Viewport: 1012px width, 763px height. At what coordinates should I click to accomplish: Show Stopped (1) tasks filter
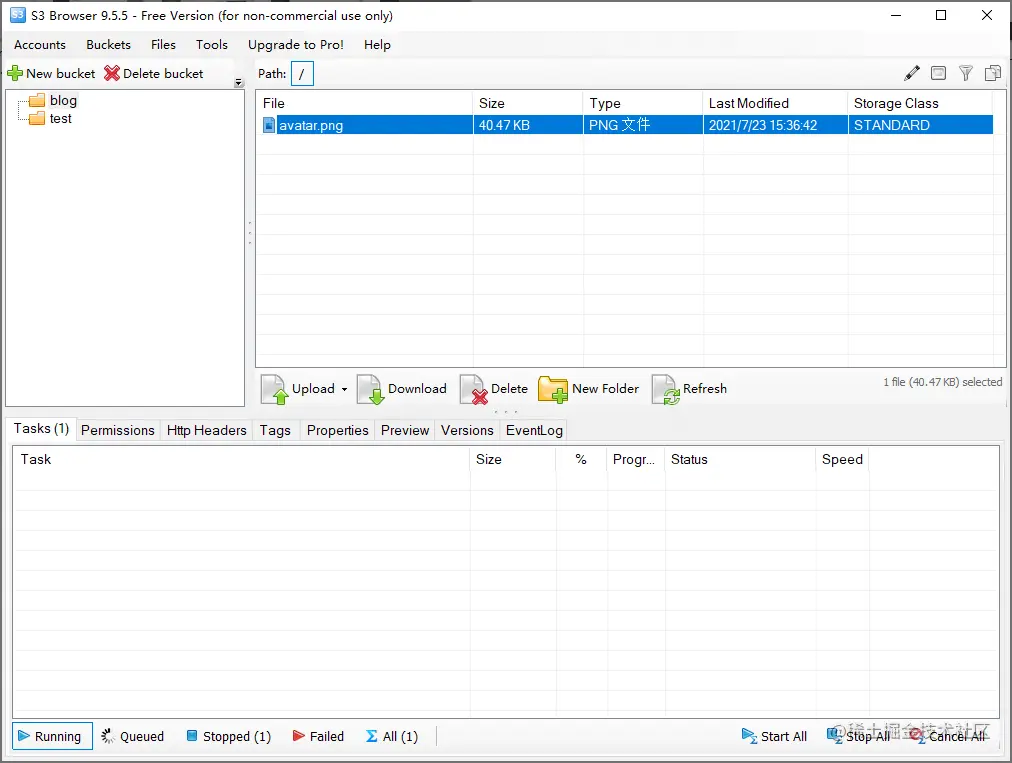click(x=228, y=736)
